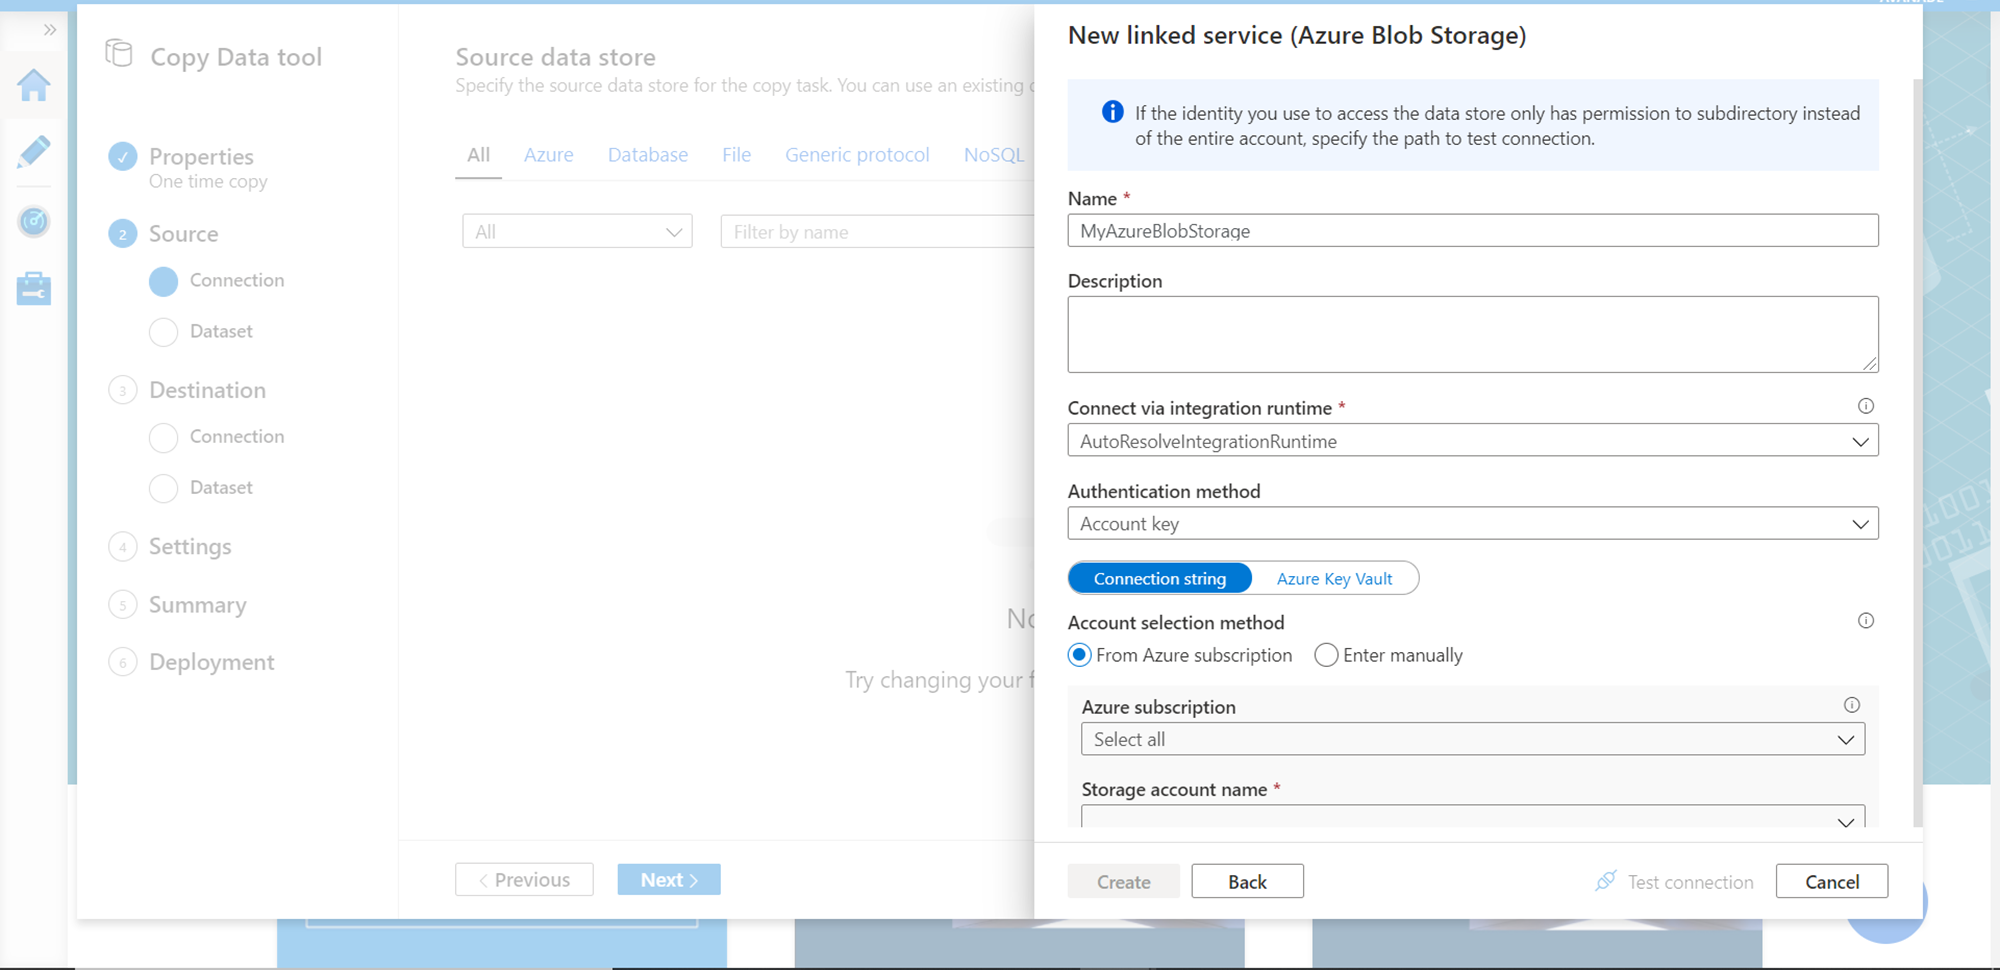Image resolution: width=2000 pixels, height=970 pixels.
Task: Click info icon beside integration runtime
Action: coord(1865,406)
